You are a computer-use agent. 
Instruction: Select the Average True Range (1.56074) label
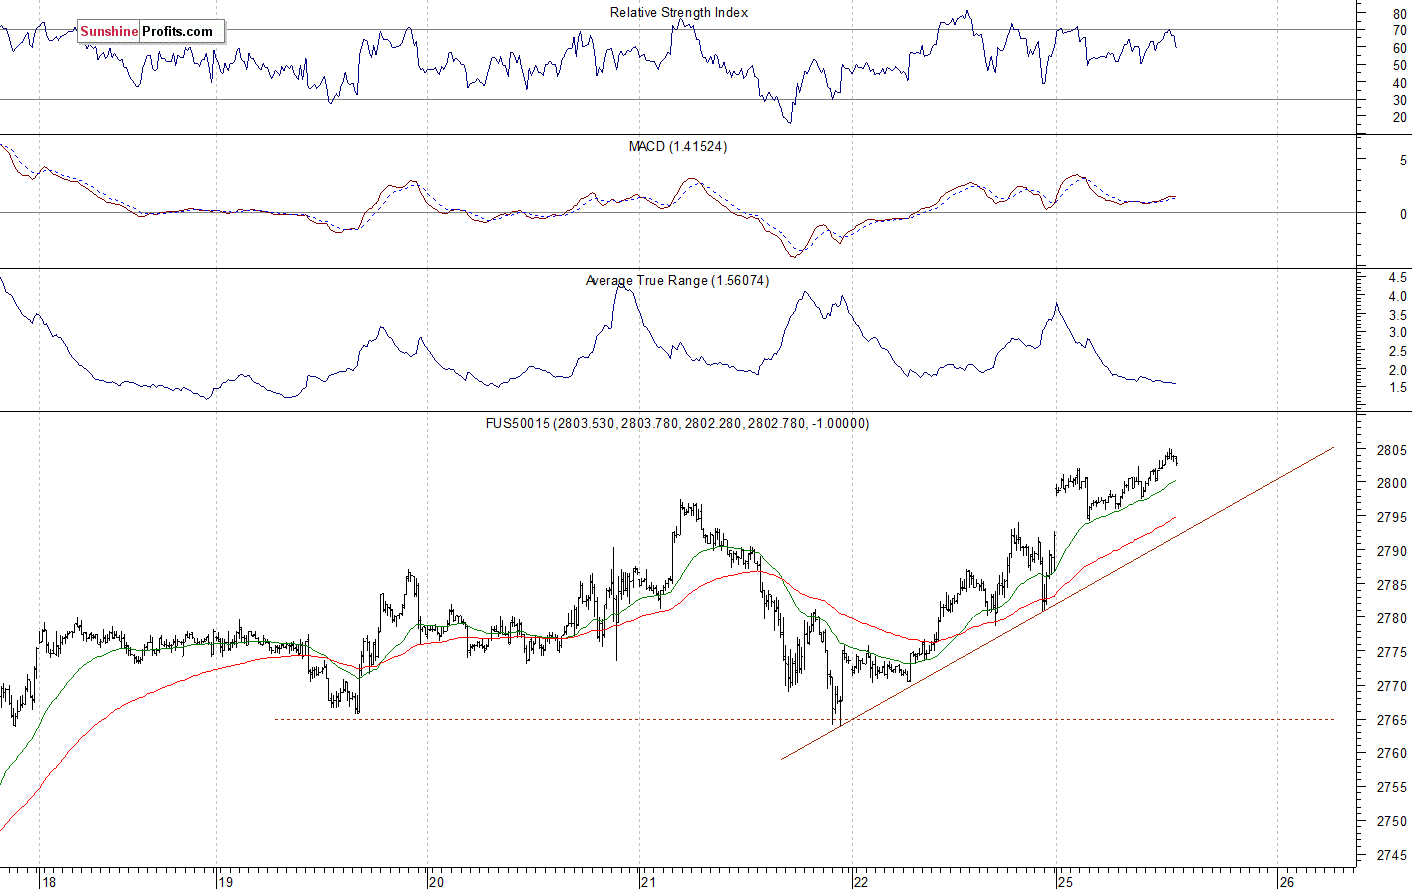(677, 281)
